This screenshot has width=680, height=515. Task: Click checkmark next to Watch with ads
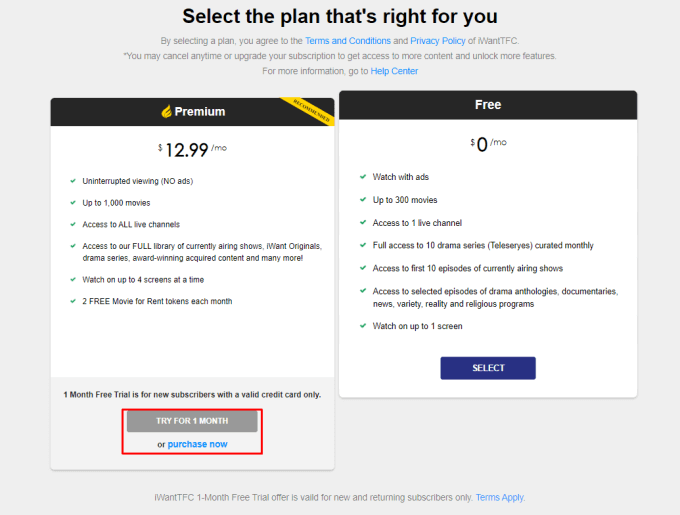[362, 177]
